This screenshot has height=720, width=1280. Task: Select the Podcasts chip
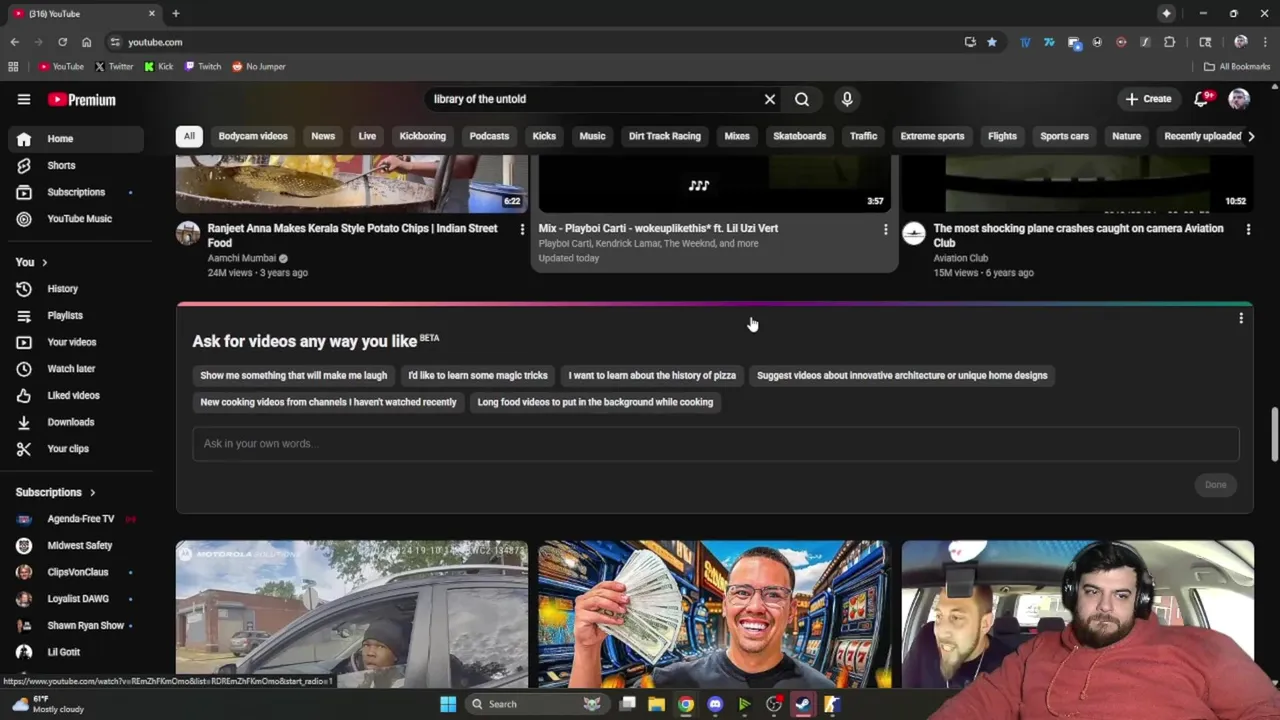(489, 136)
